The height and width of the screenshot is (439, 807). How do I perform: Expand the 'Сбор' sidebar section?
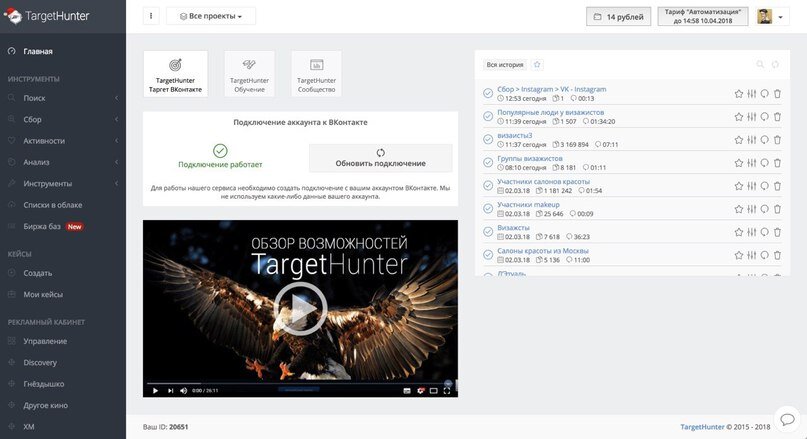(x=63, y=119)
